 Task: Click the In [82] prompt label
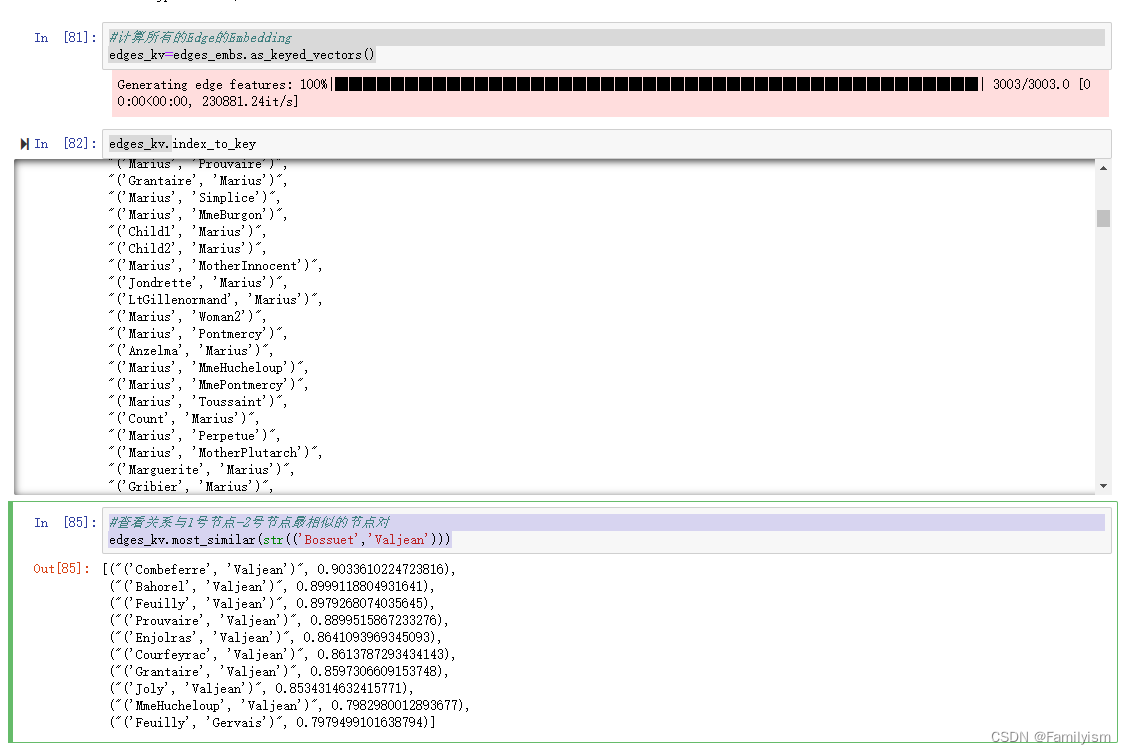point(65,143)
